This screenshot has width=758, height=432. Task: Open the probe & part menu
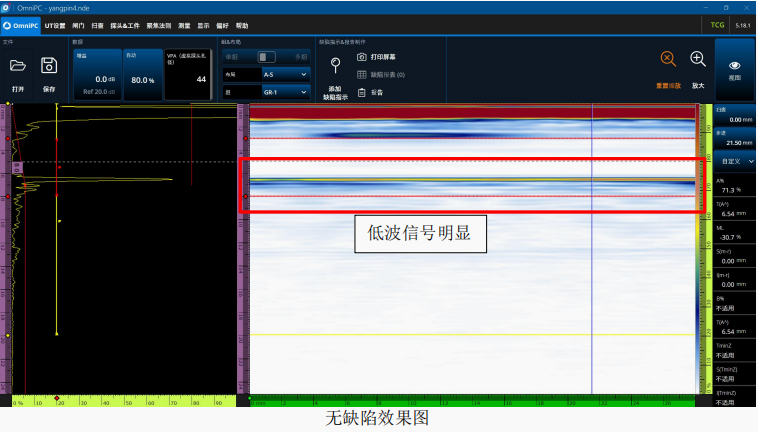click(125, 26)
